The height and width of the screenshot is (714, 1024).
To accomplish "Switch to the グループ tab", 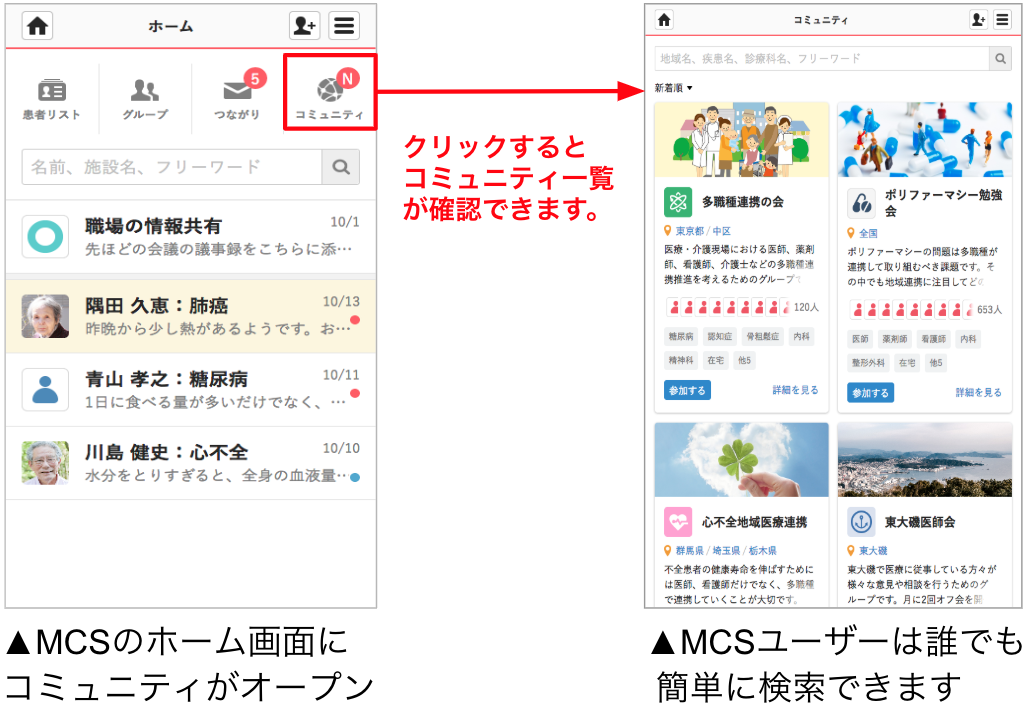I will click(x=145, y=99).
